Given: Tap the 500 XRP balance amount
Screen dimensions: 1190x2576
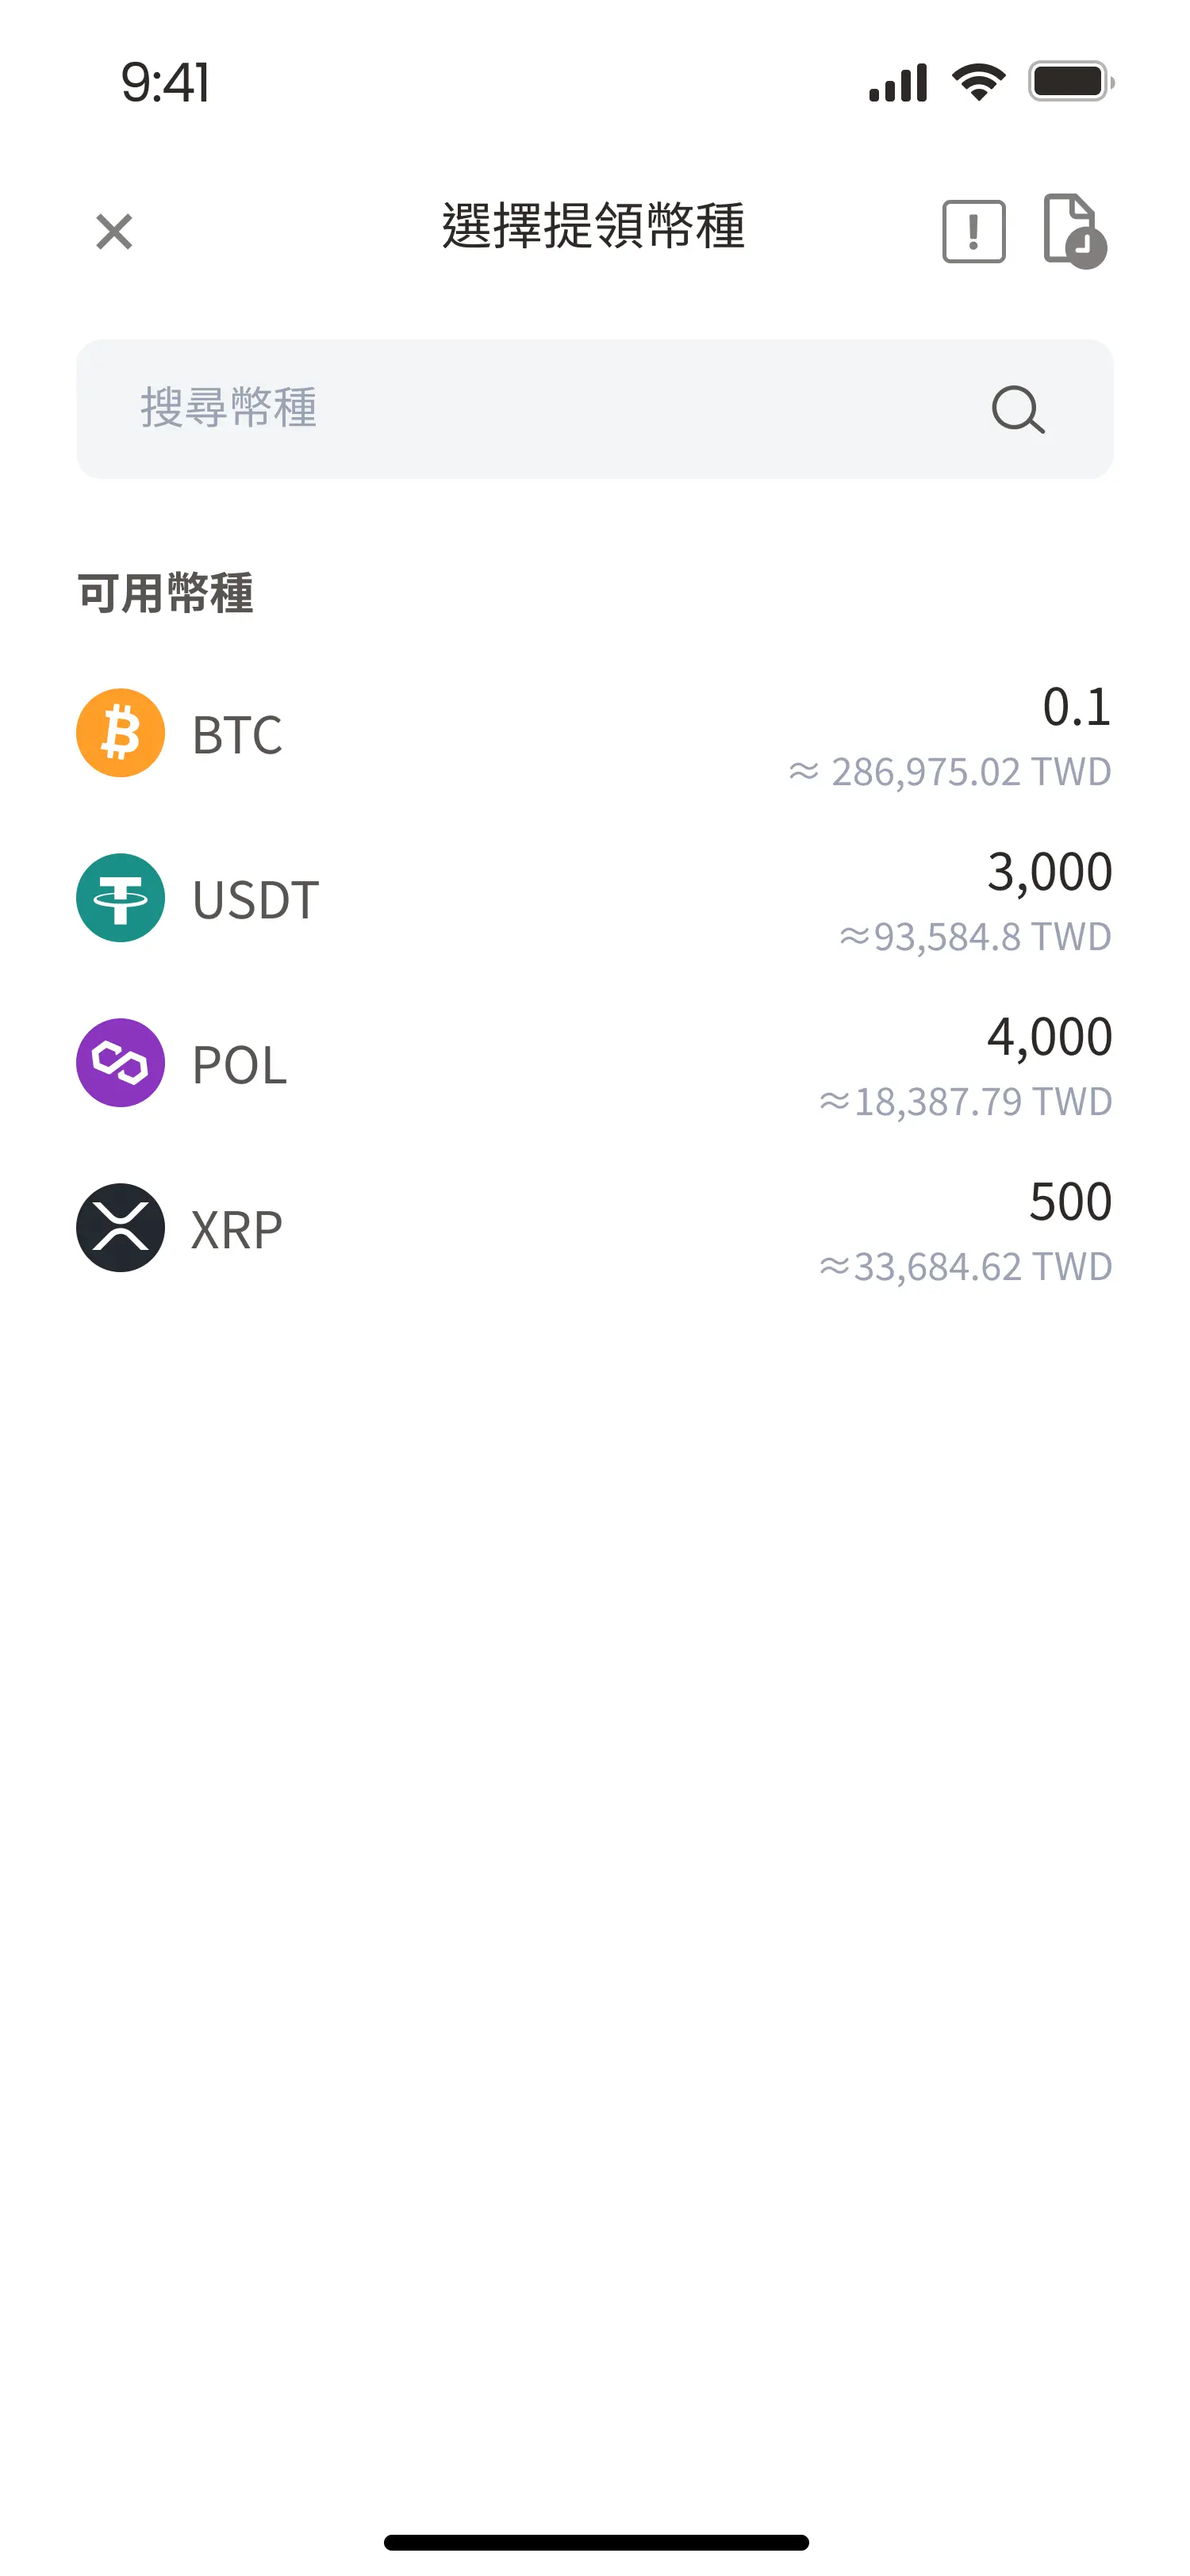Looking at the screenshot, I should pyautogui.click(x=1070, y=1202).
